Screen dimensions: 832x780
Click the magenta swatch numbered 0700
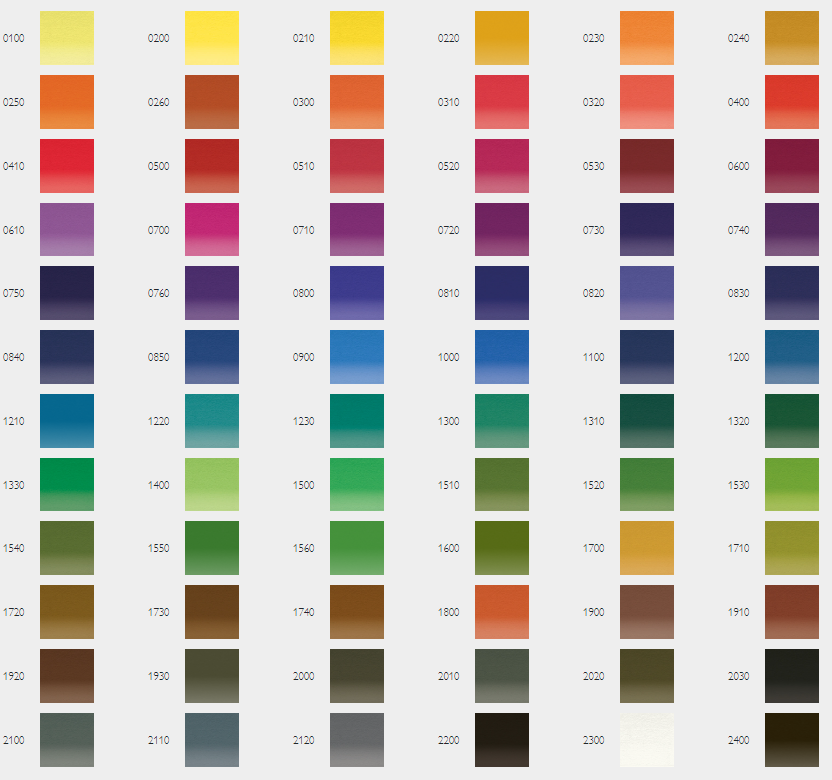pyautogui.click(x=212, y=230)
